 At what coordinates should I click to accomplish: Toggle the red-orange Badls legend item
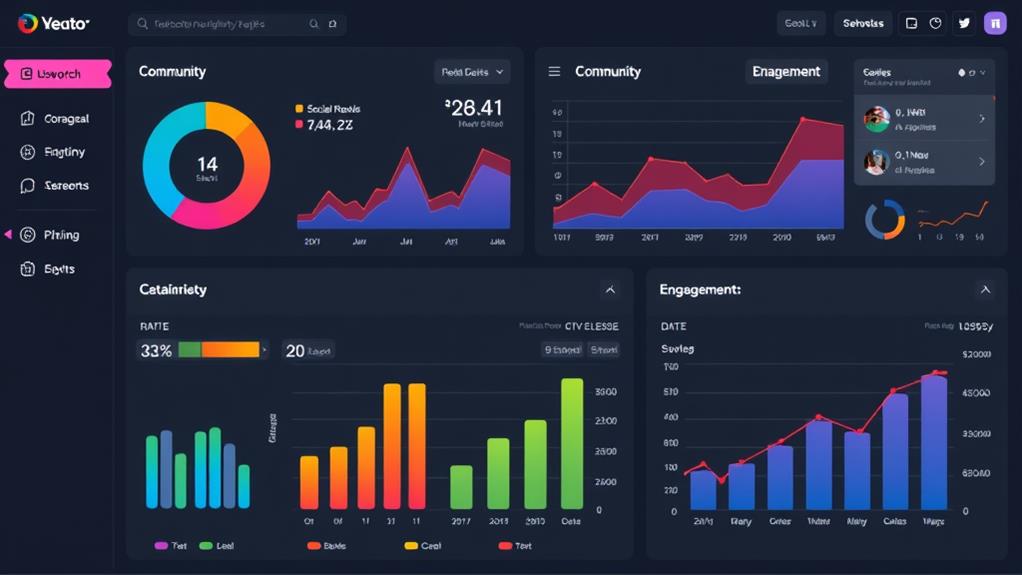(327, 546)
